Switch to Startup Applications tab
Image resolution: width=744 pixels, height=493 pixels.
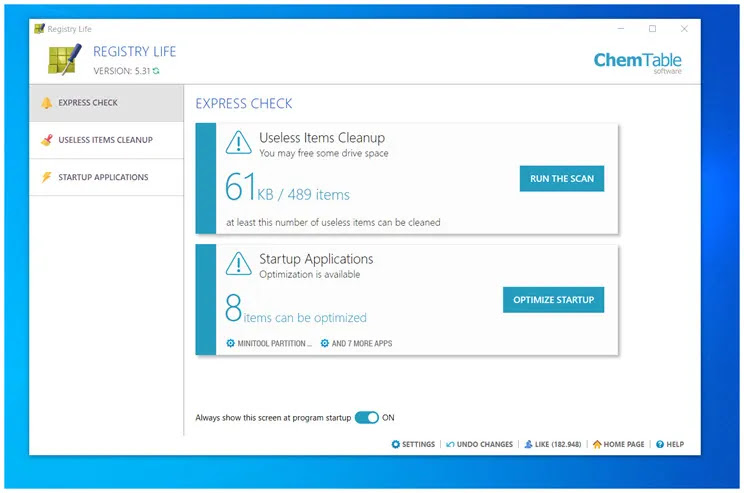(x=106, y=177)
